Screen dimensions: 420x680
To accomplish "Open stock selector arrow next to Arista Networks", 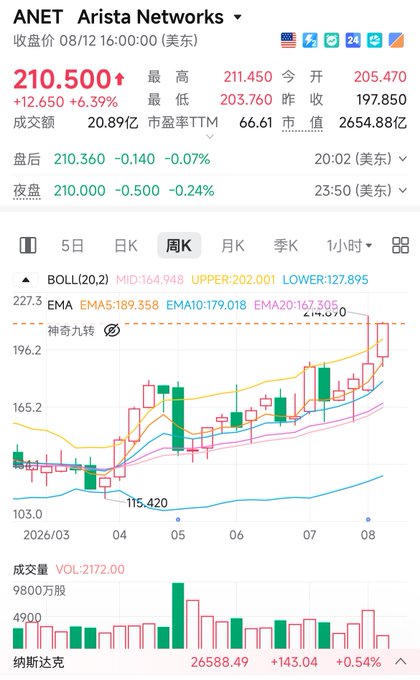I will click(x=237, y=17).
